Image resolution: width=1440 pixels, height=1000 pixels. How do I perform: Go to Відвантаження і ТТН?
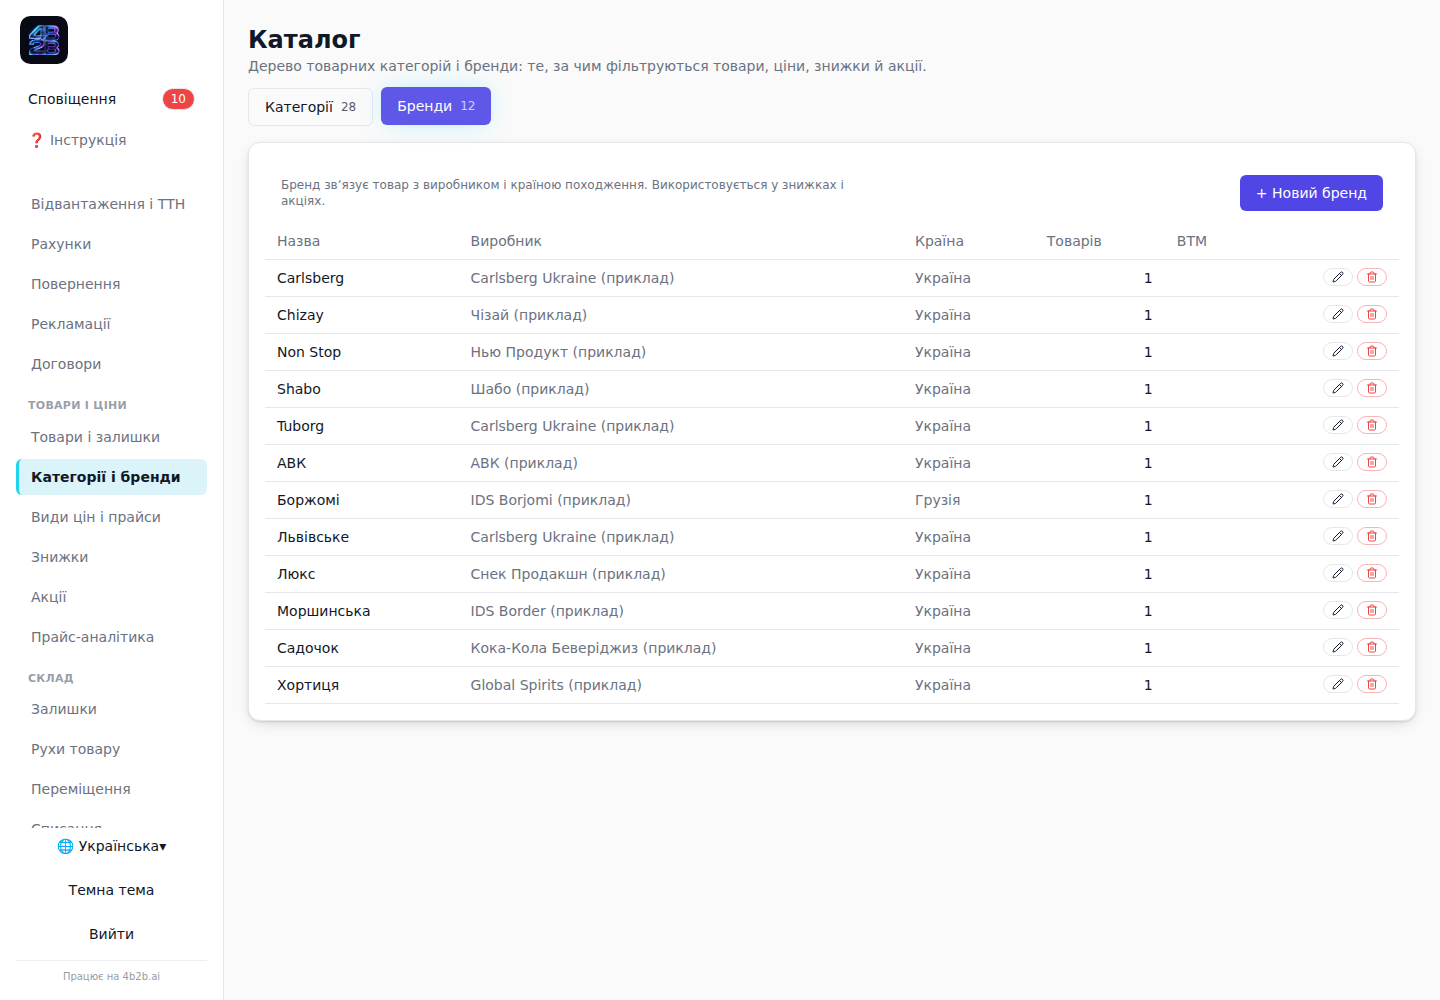click(x=111, y=204)
